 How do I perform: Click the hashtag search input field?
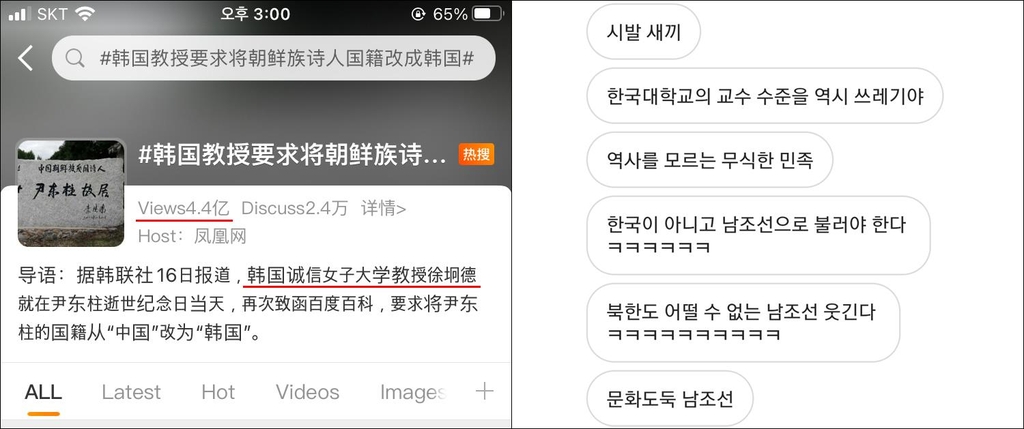click(274, 58)
